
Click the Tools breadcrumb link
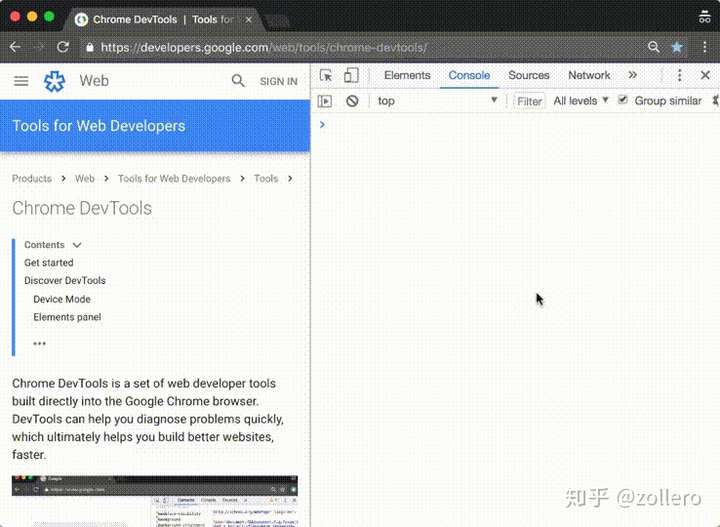266,179
